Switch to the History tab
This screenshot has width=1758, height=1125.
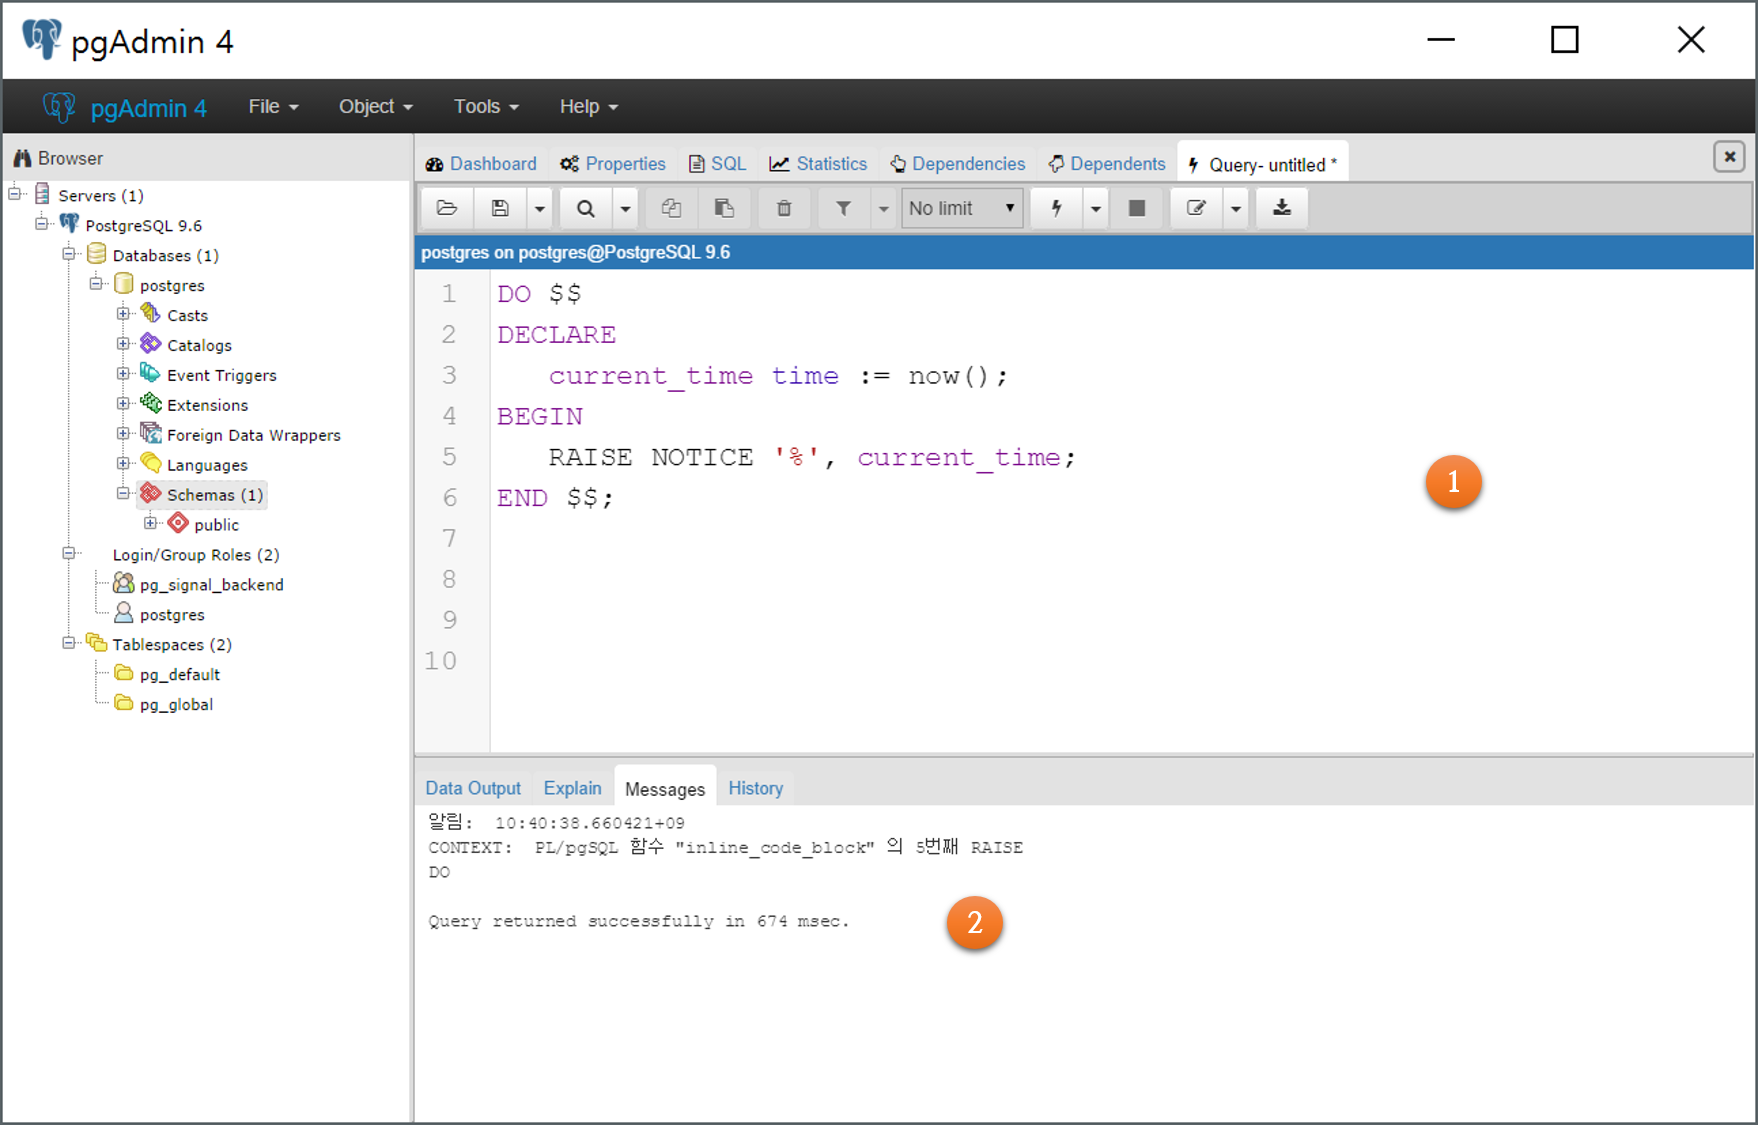click(755, 788)
